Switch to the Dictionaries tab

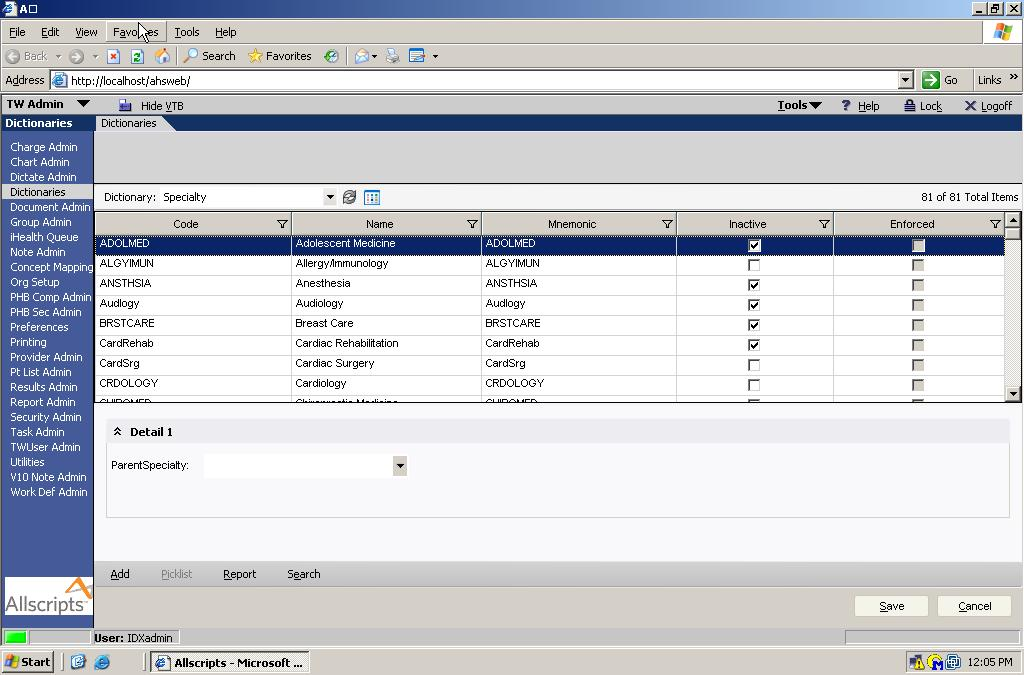(126, 123)
